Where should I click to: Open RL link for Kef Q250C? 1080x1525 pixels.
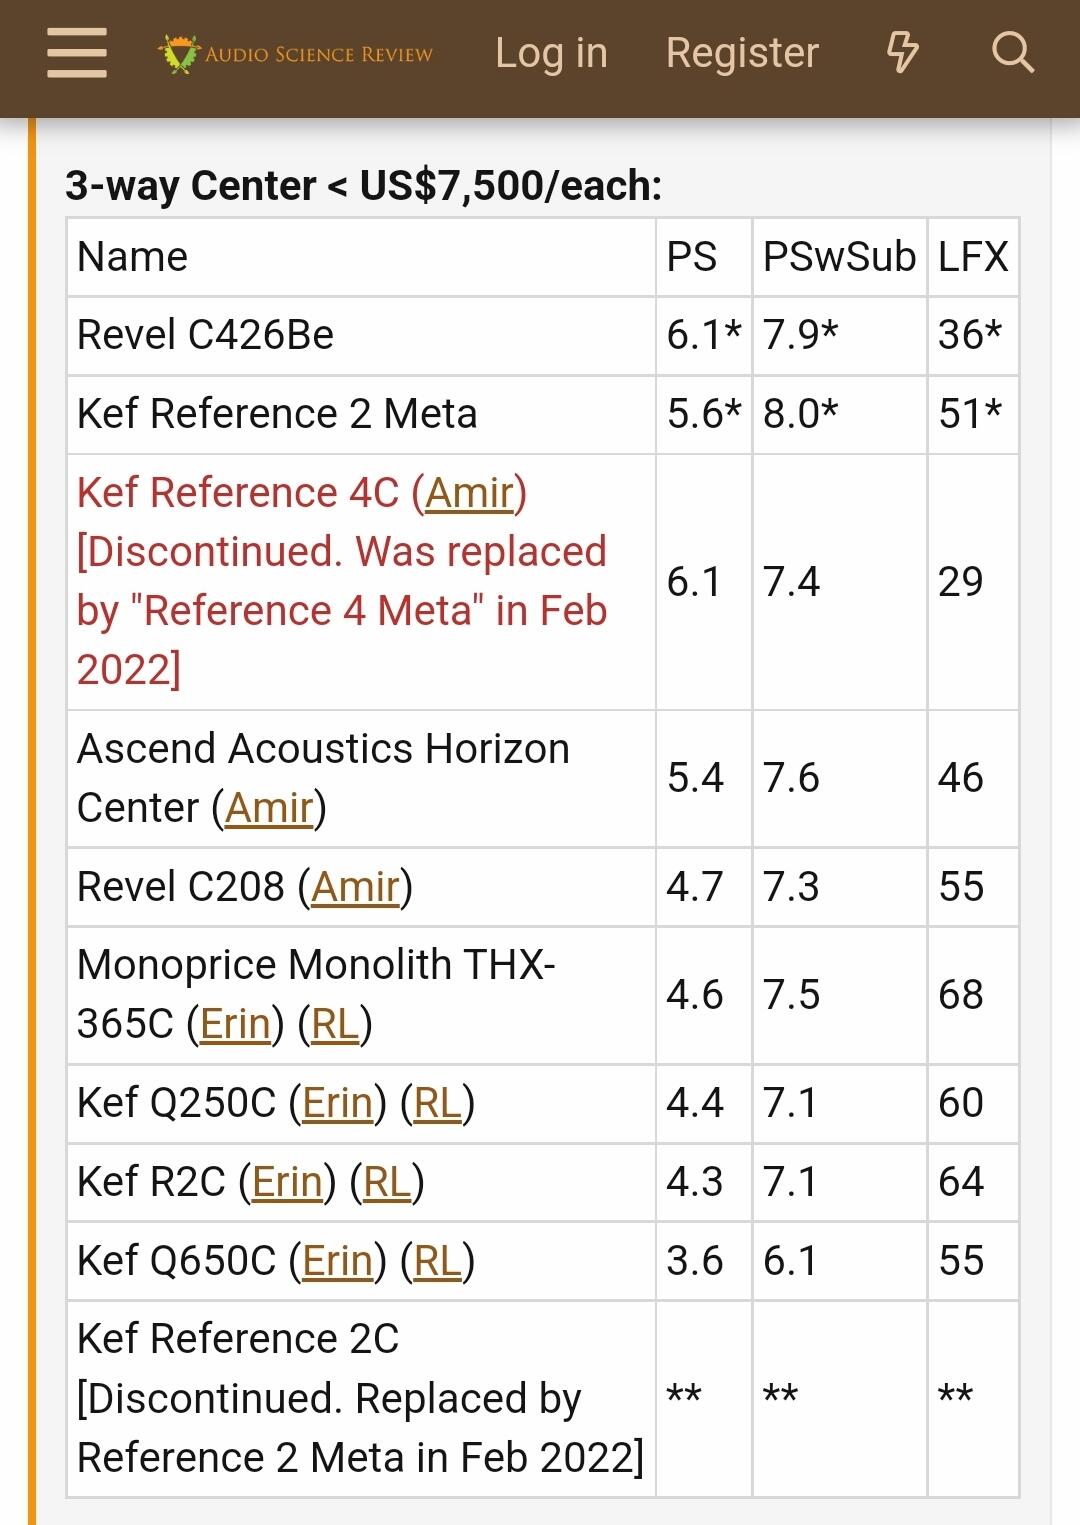[437, 1103]
